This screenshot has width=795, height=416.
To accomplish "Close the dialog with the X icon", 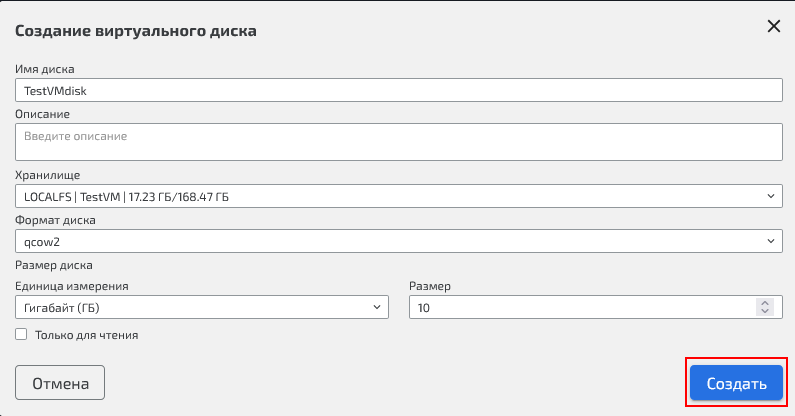I will click(773, 27).
